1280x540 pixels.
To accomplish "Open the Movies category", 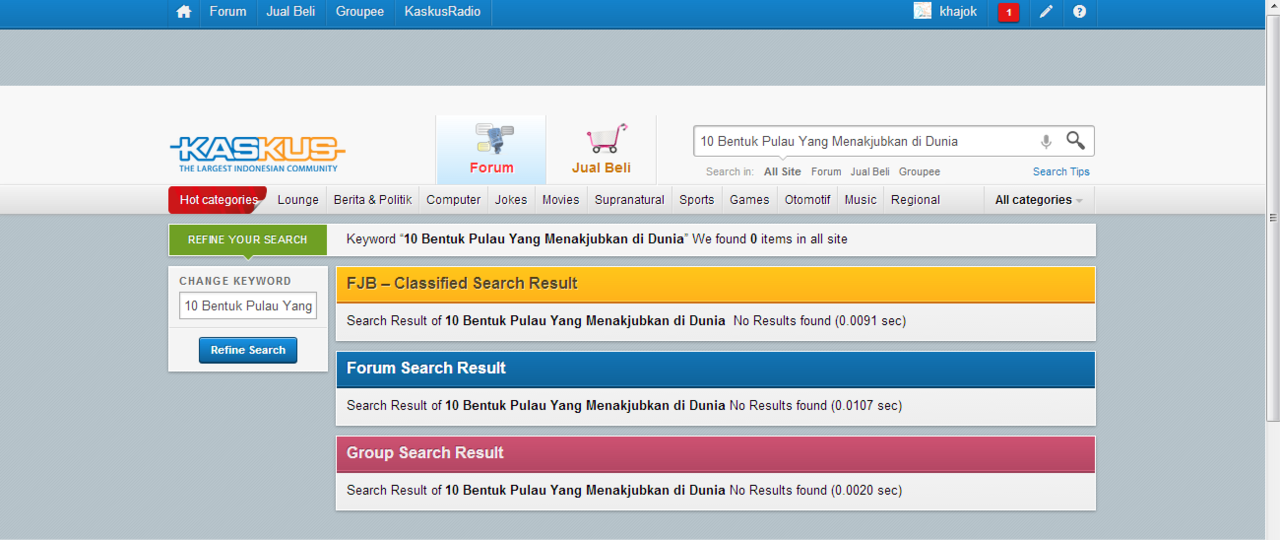I will coord(561,200).
